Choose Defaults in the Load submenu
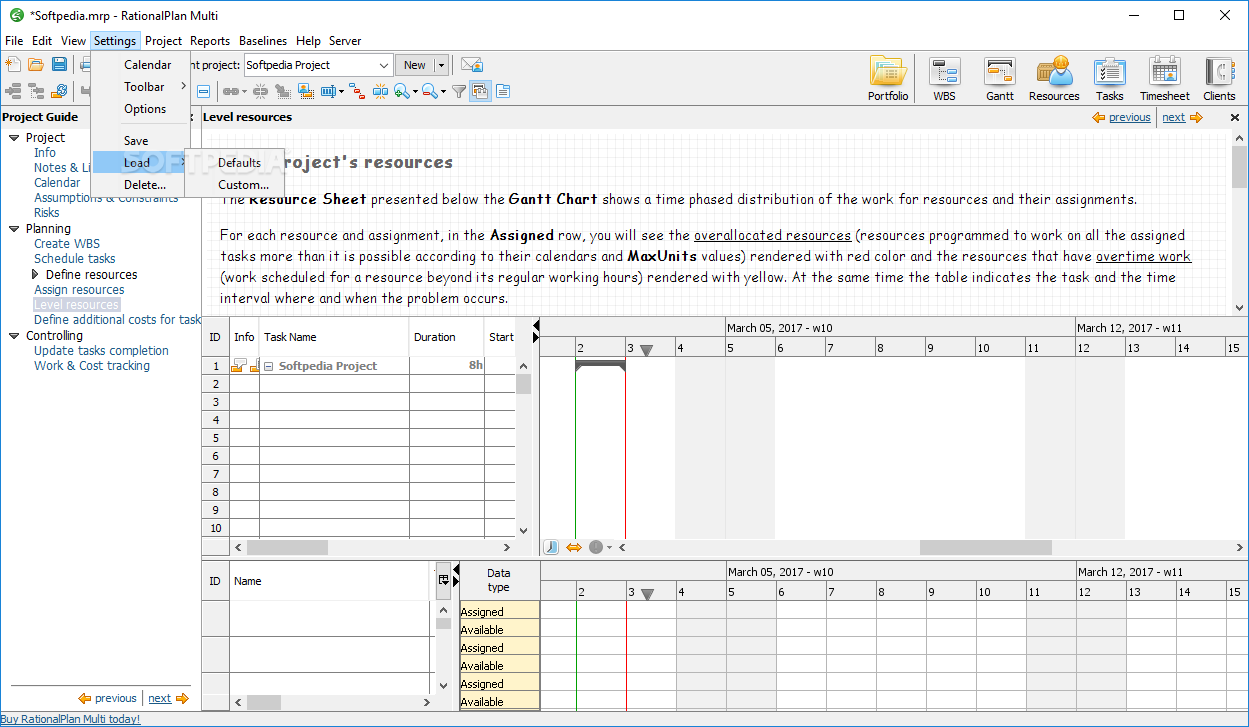 pyautogui.click(x=235, y=163)
